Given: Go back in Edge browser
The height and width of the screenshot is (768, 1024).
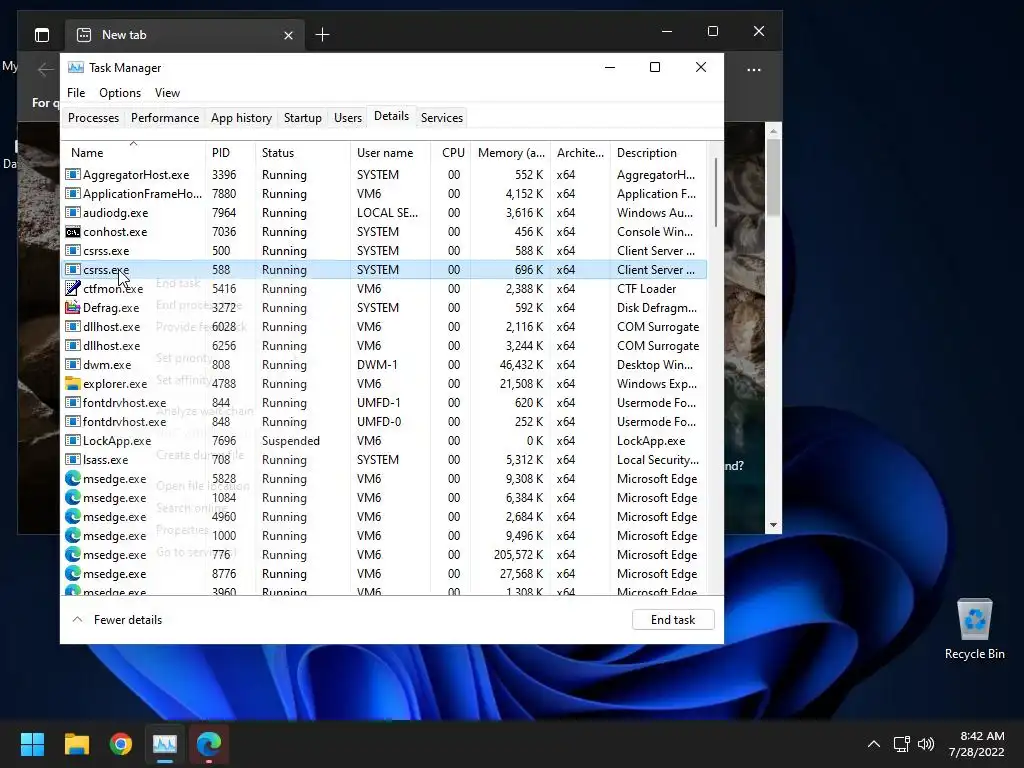Looking at the screenshot, I should 45,69.
